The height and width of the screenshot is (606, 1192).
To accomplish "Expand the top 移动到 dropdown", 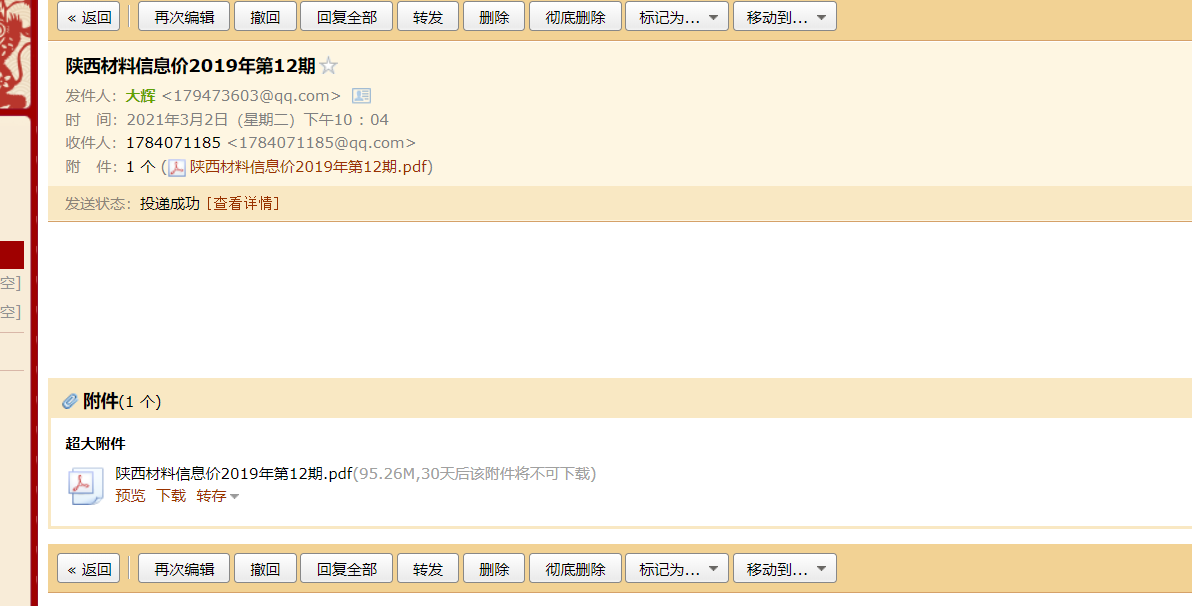I will click(785, 17).
